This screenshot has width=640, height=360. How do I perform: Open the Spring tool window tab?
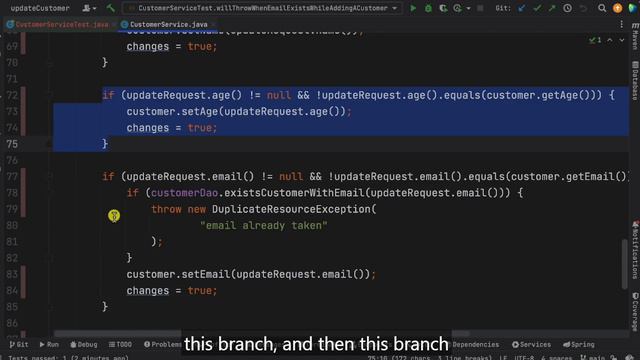[x=579, y=344]
